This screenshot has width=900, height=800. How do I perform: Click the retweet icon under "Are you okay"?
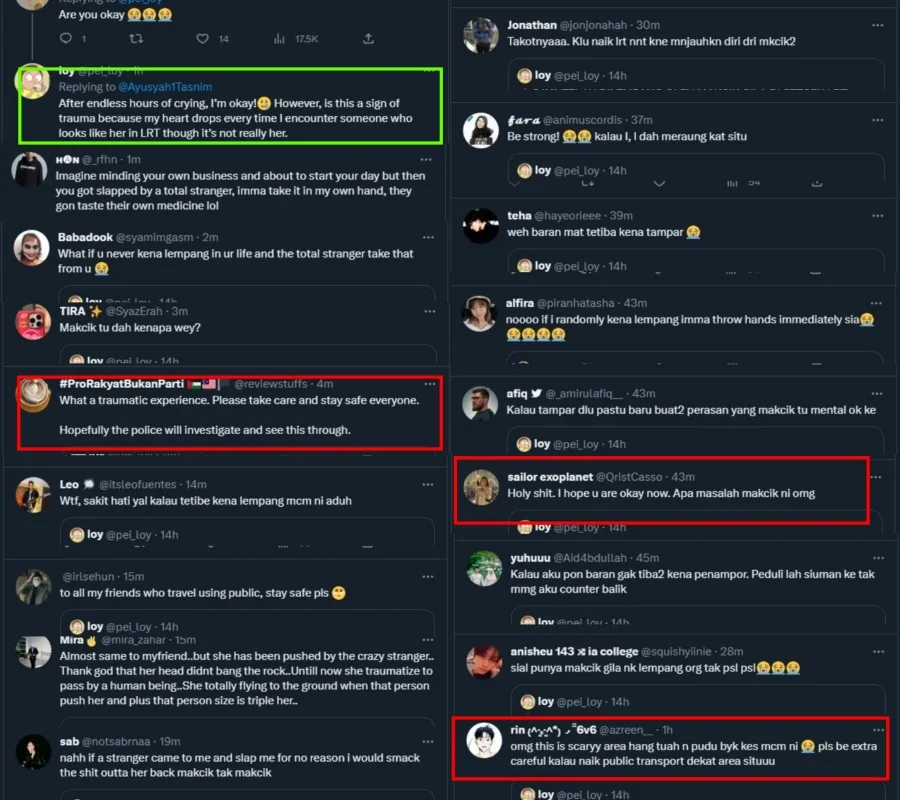136,38
